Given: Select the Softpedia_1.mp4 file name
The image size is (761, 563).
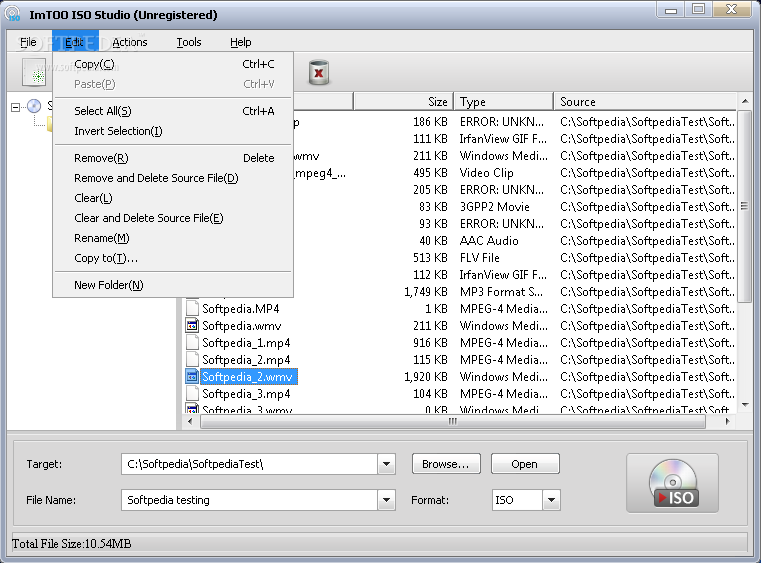Looking at the screenshot, I should (x=246, y=343).
